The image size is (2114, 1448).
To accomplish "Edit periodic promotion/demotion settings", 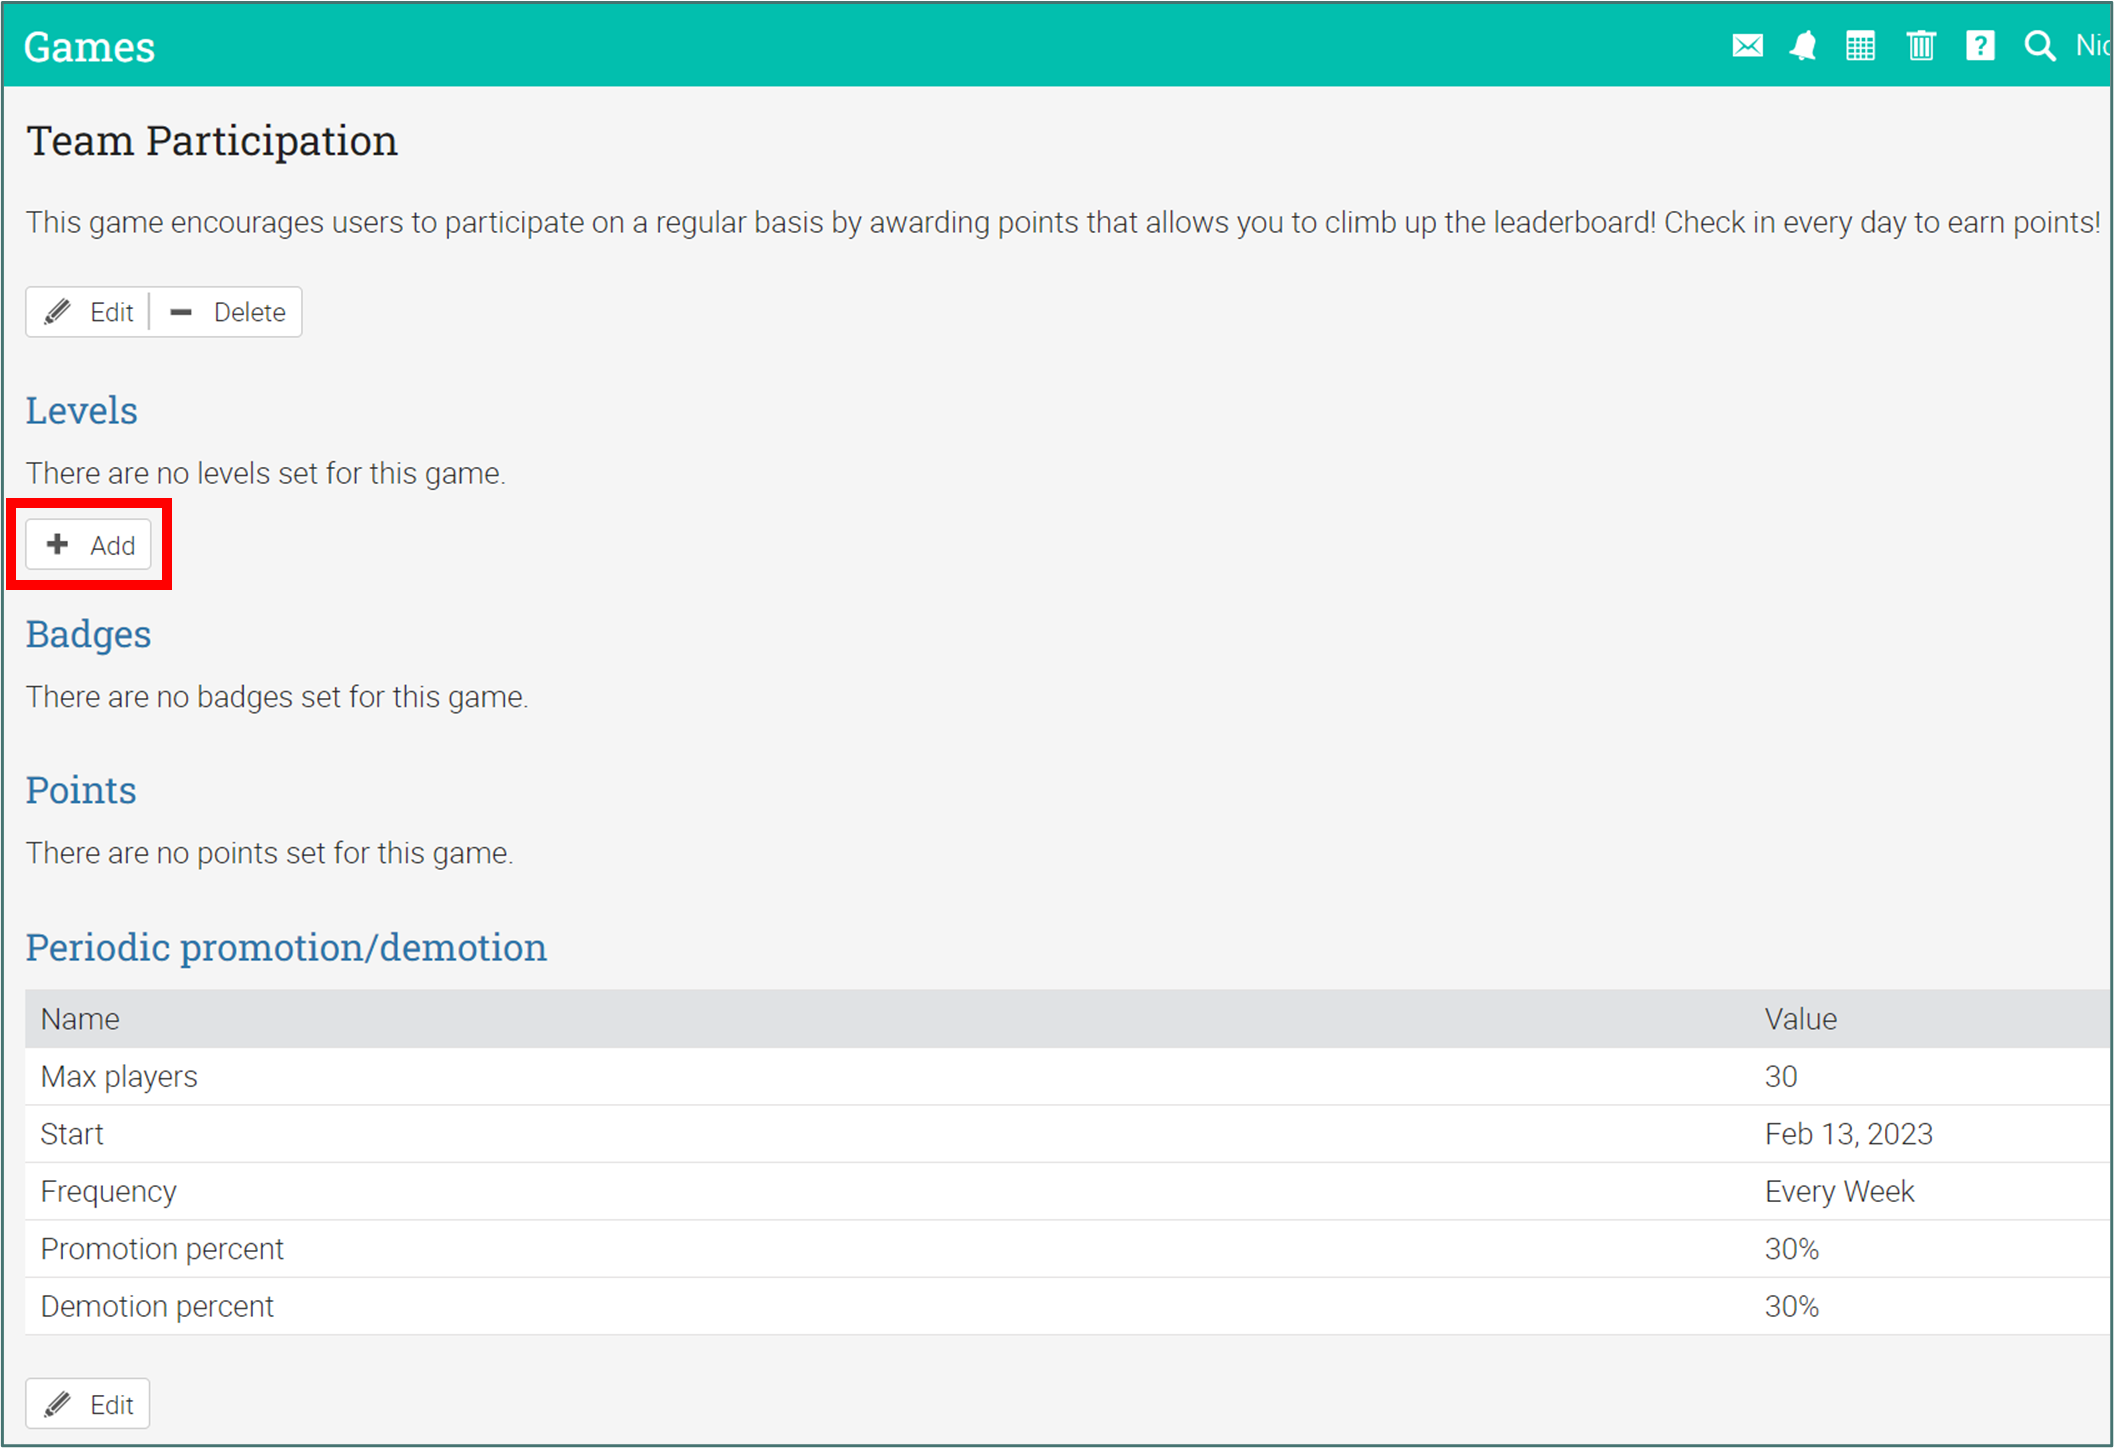I will click(x=88, y=1404).
